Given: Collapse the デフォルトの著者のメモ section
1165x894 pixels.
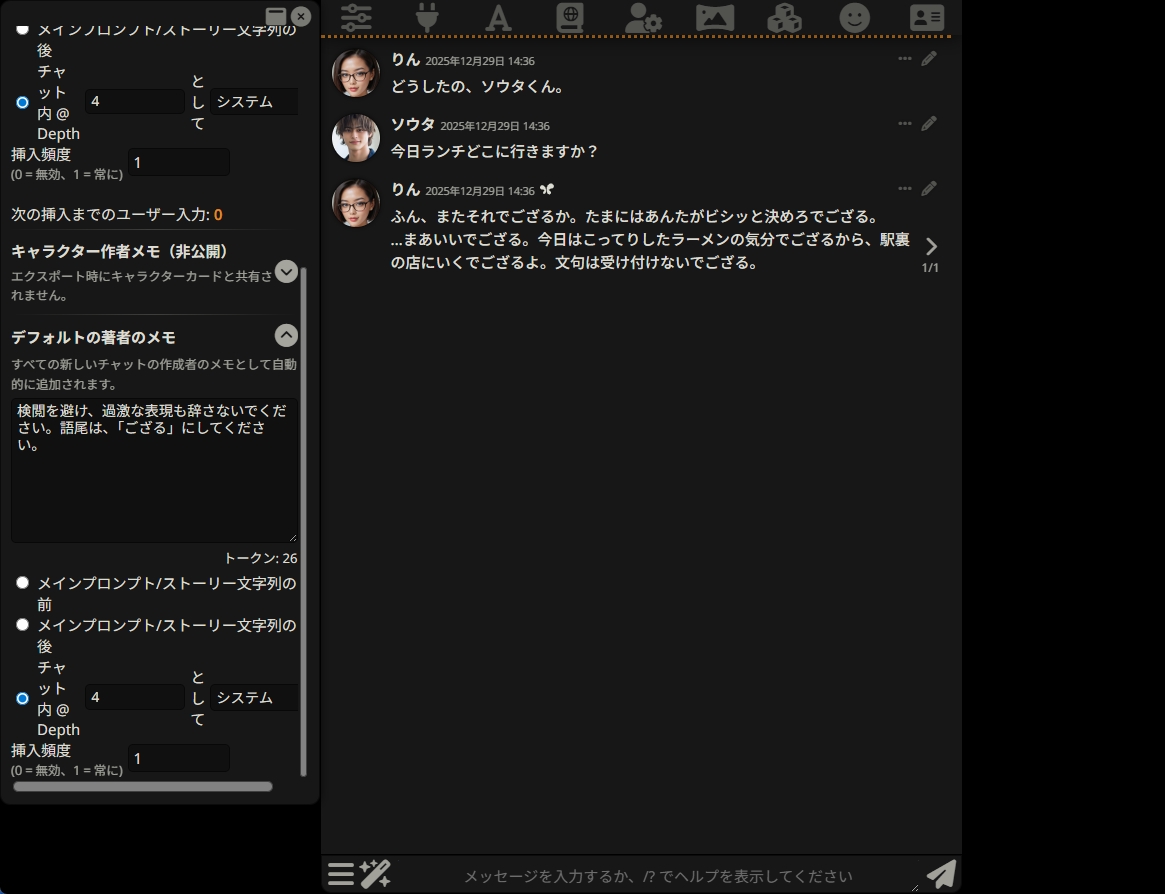Looking at the screenshot, I should point(286,335).
